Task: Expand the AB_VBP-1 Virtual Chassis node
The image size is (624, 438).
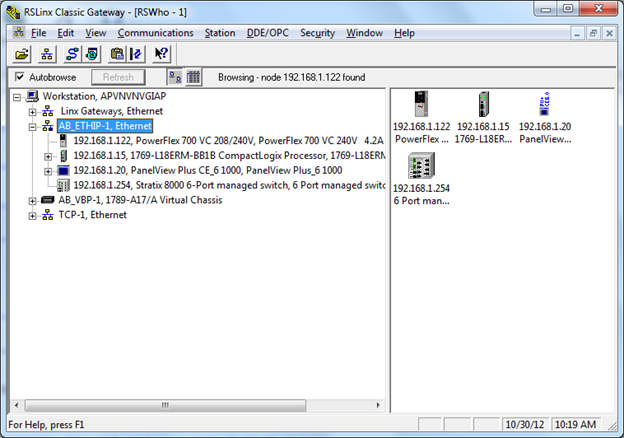Action: pyautogui.click(x=32, y=201)
